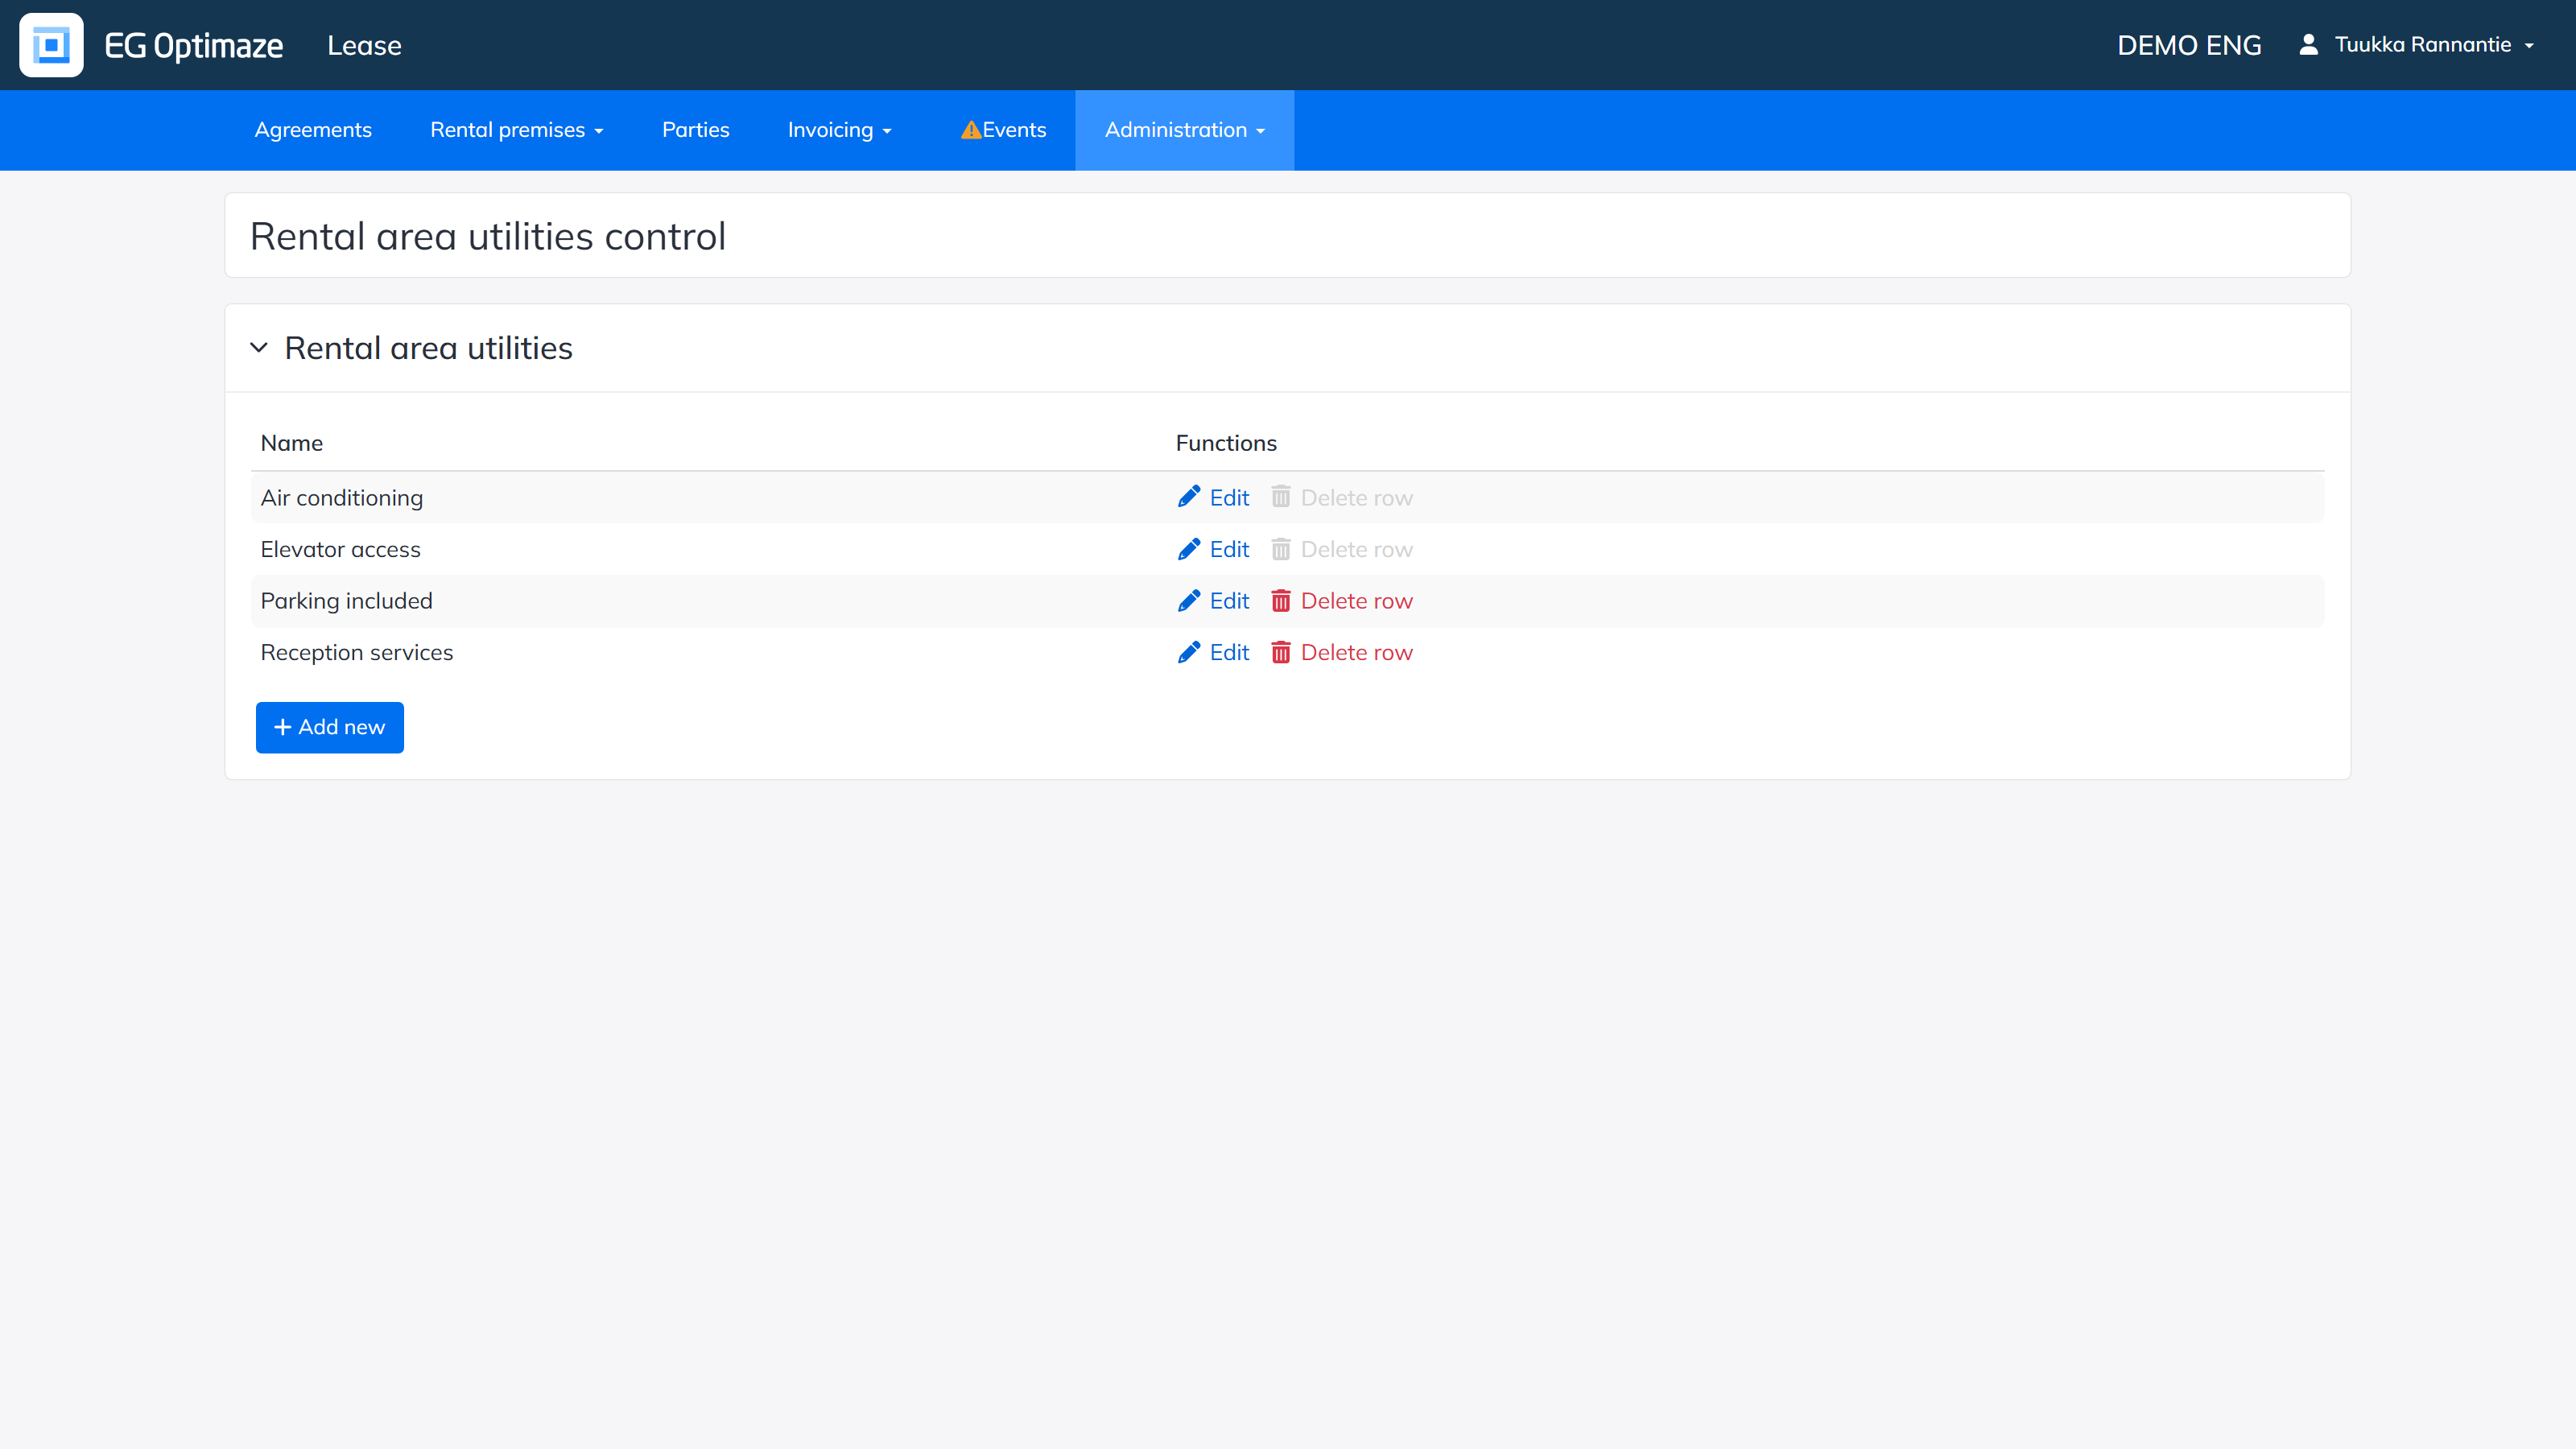Delete the Parking included row
Screen dimensions: 2576x1449
(1341, 600)
